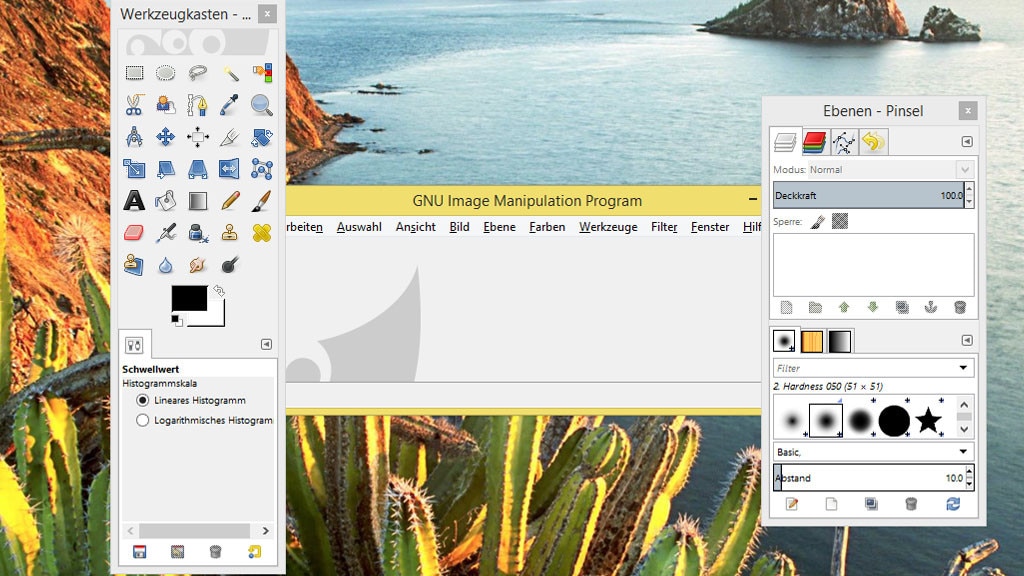This screenshot has width=1024, height=576.
Task: Select the Free Select lasso tool
Action: click(197, 72)
